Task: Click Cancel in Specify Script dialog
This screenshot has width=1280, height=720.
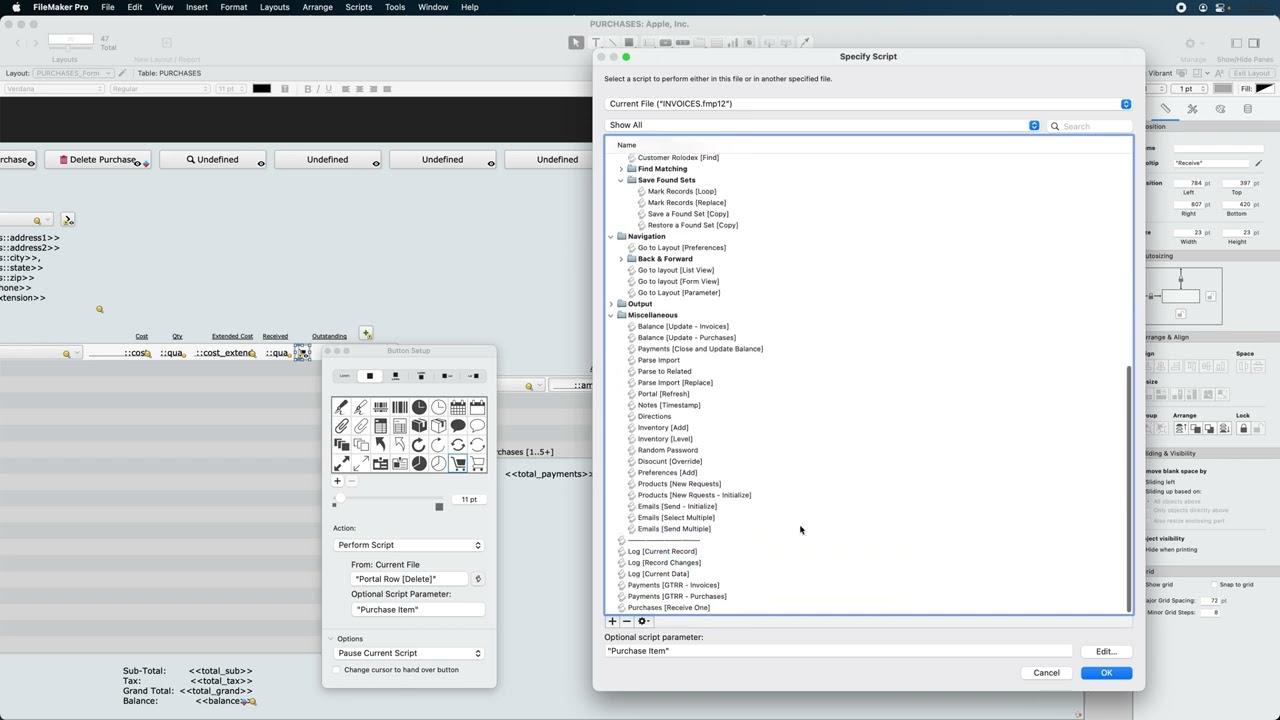Action: click(x=1046, y=673)
